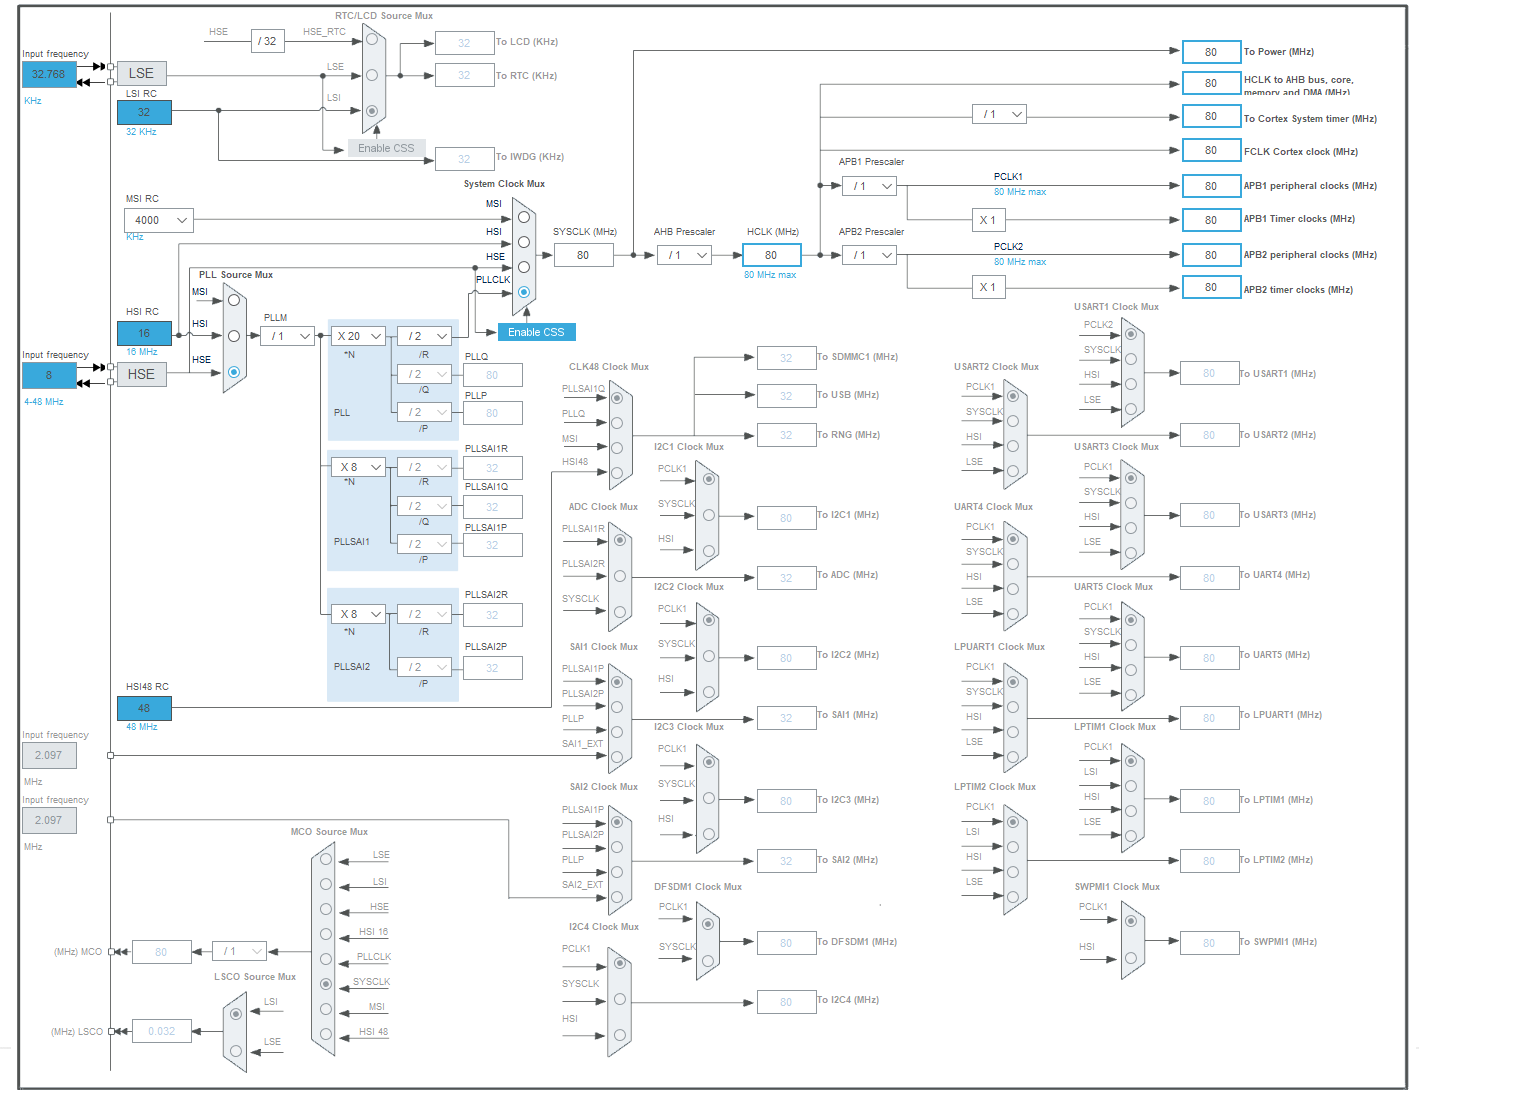Click the HSE input frequency 8 field
Screen dimensions: 1536x1095
click(49, 375)
